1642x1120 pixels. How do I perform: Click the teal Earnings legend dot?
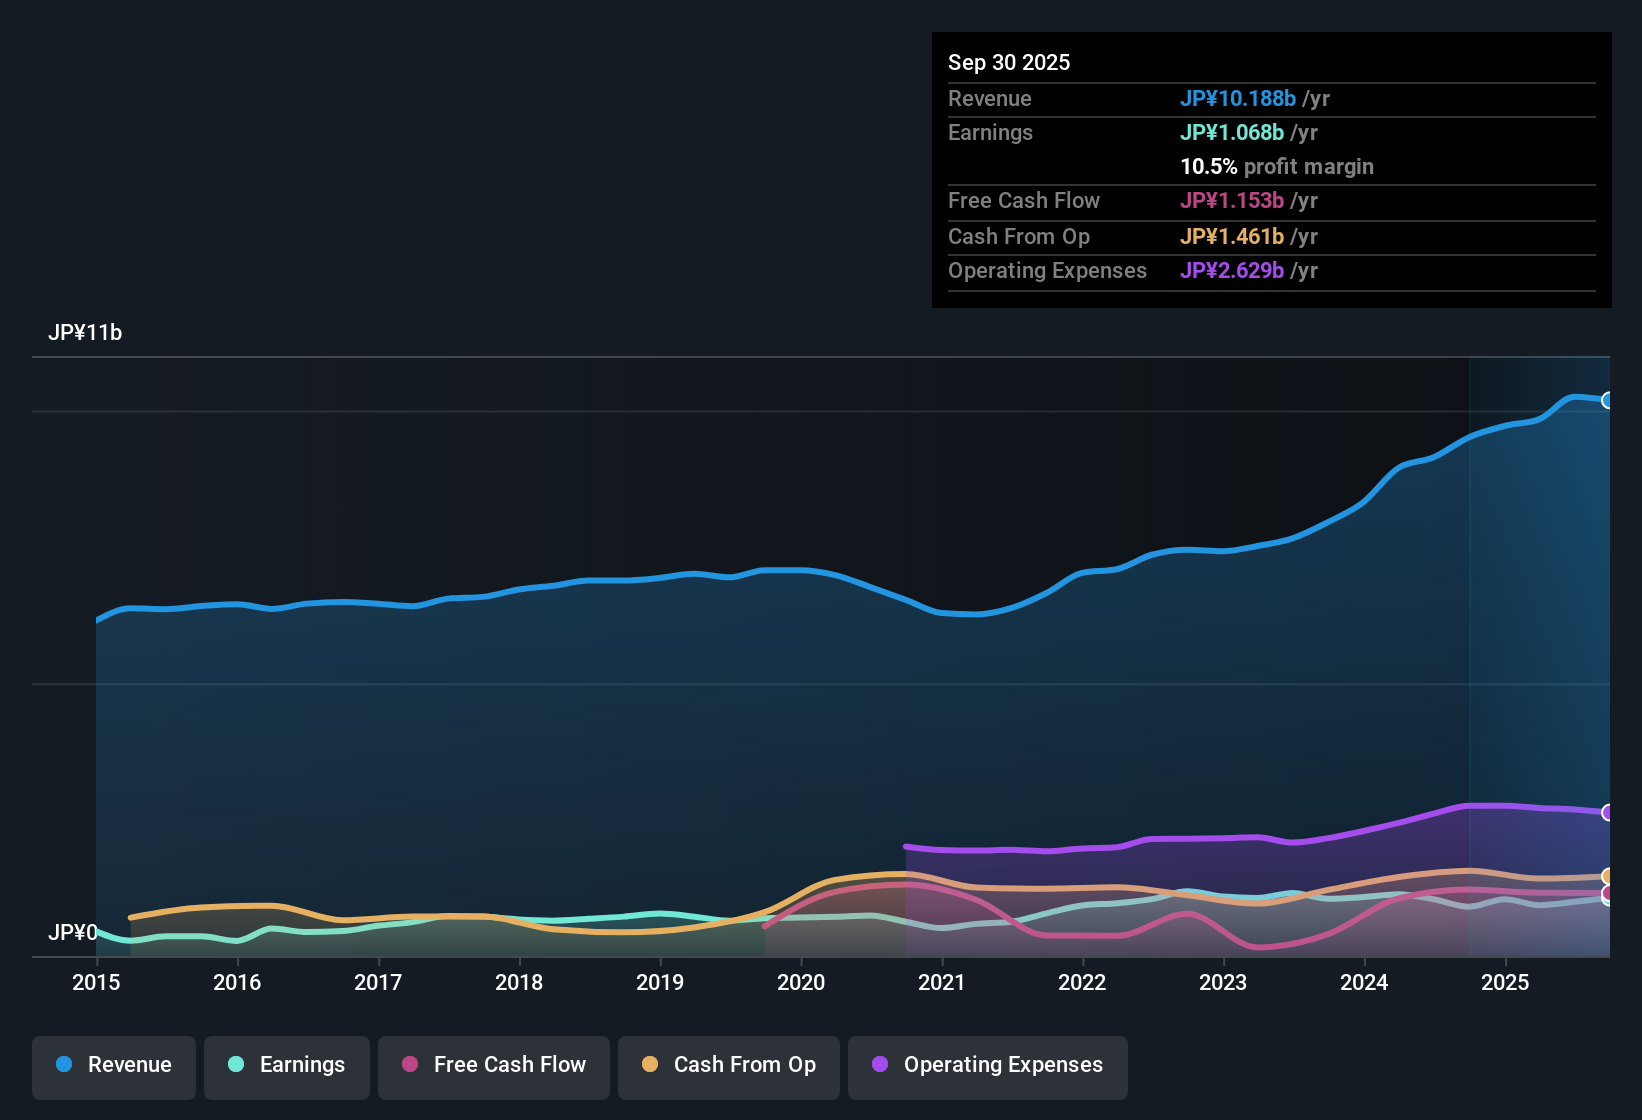tap(237, 1065)
